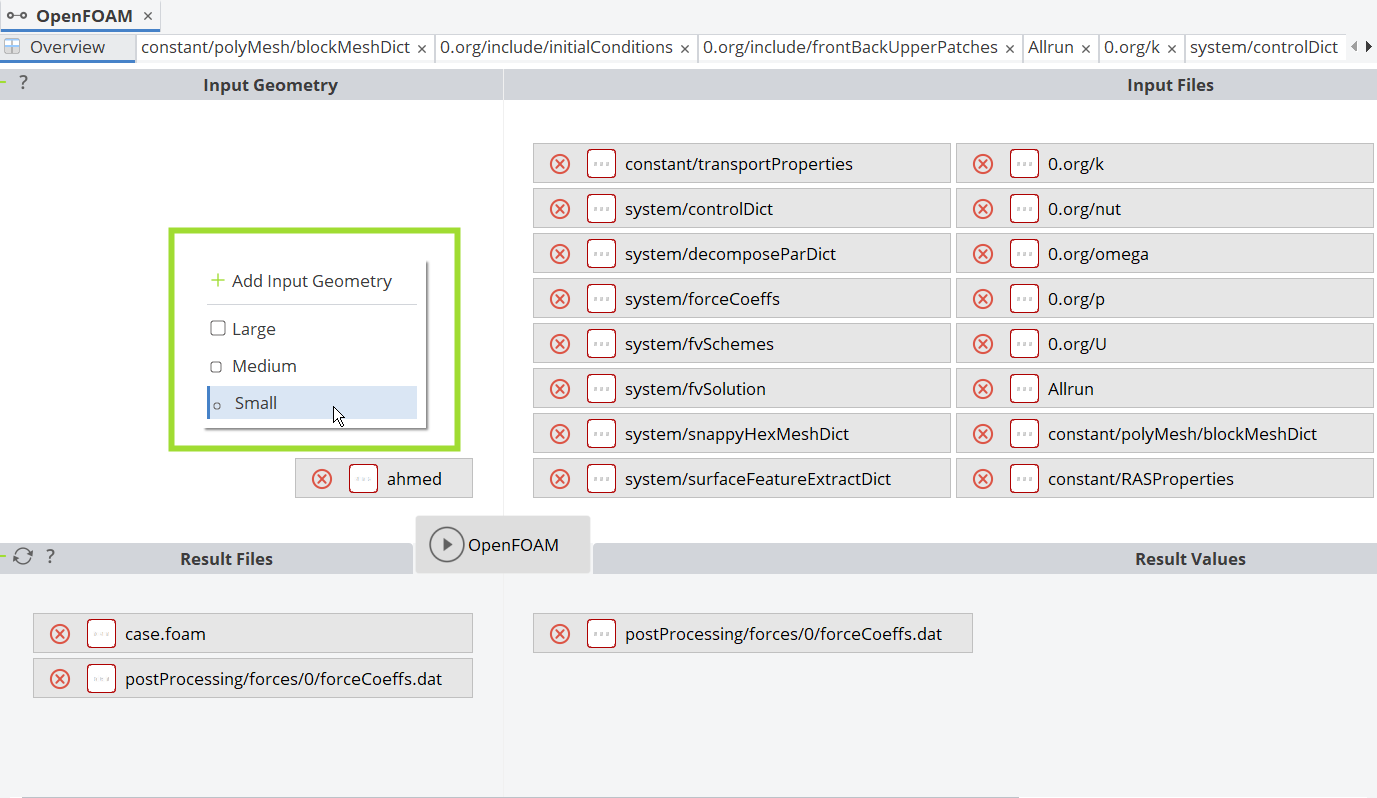
Task: Select the Small geometry size option
Action: (311, 403)
